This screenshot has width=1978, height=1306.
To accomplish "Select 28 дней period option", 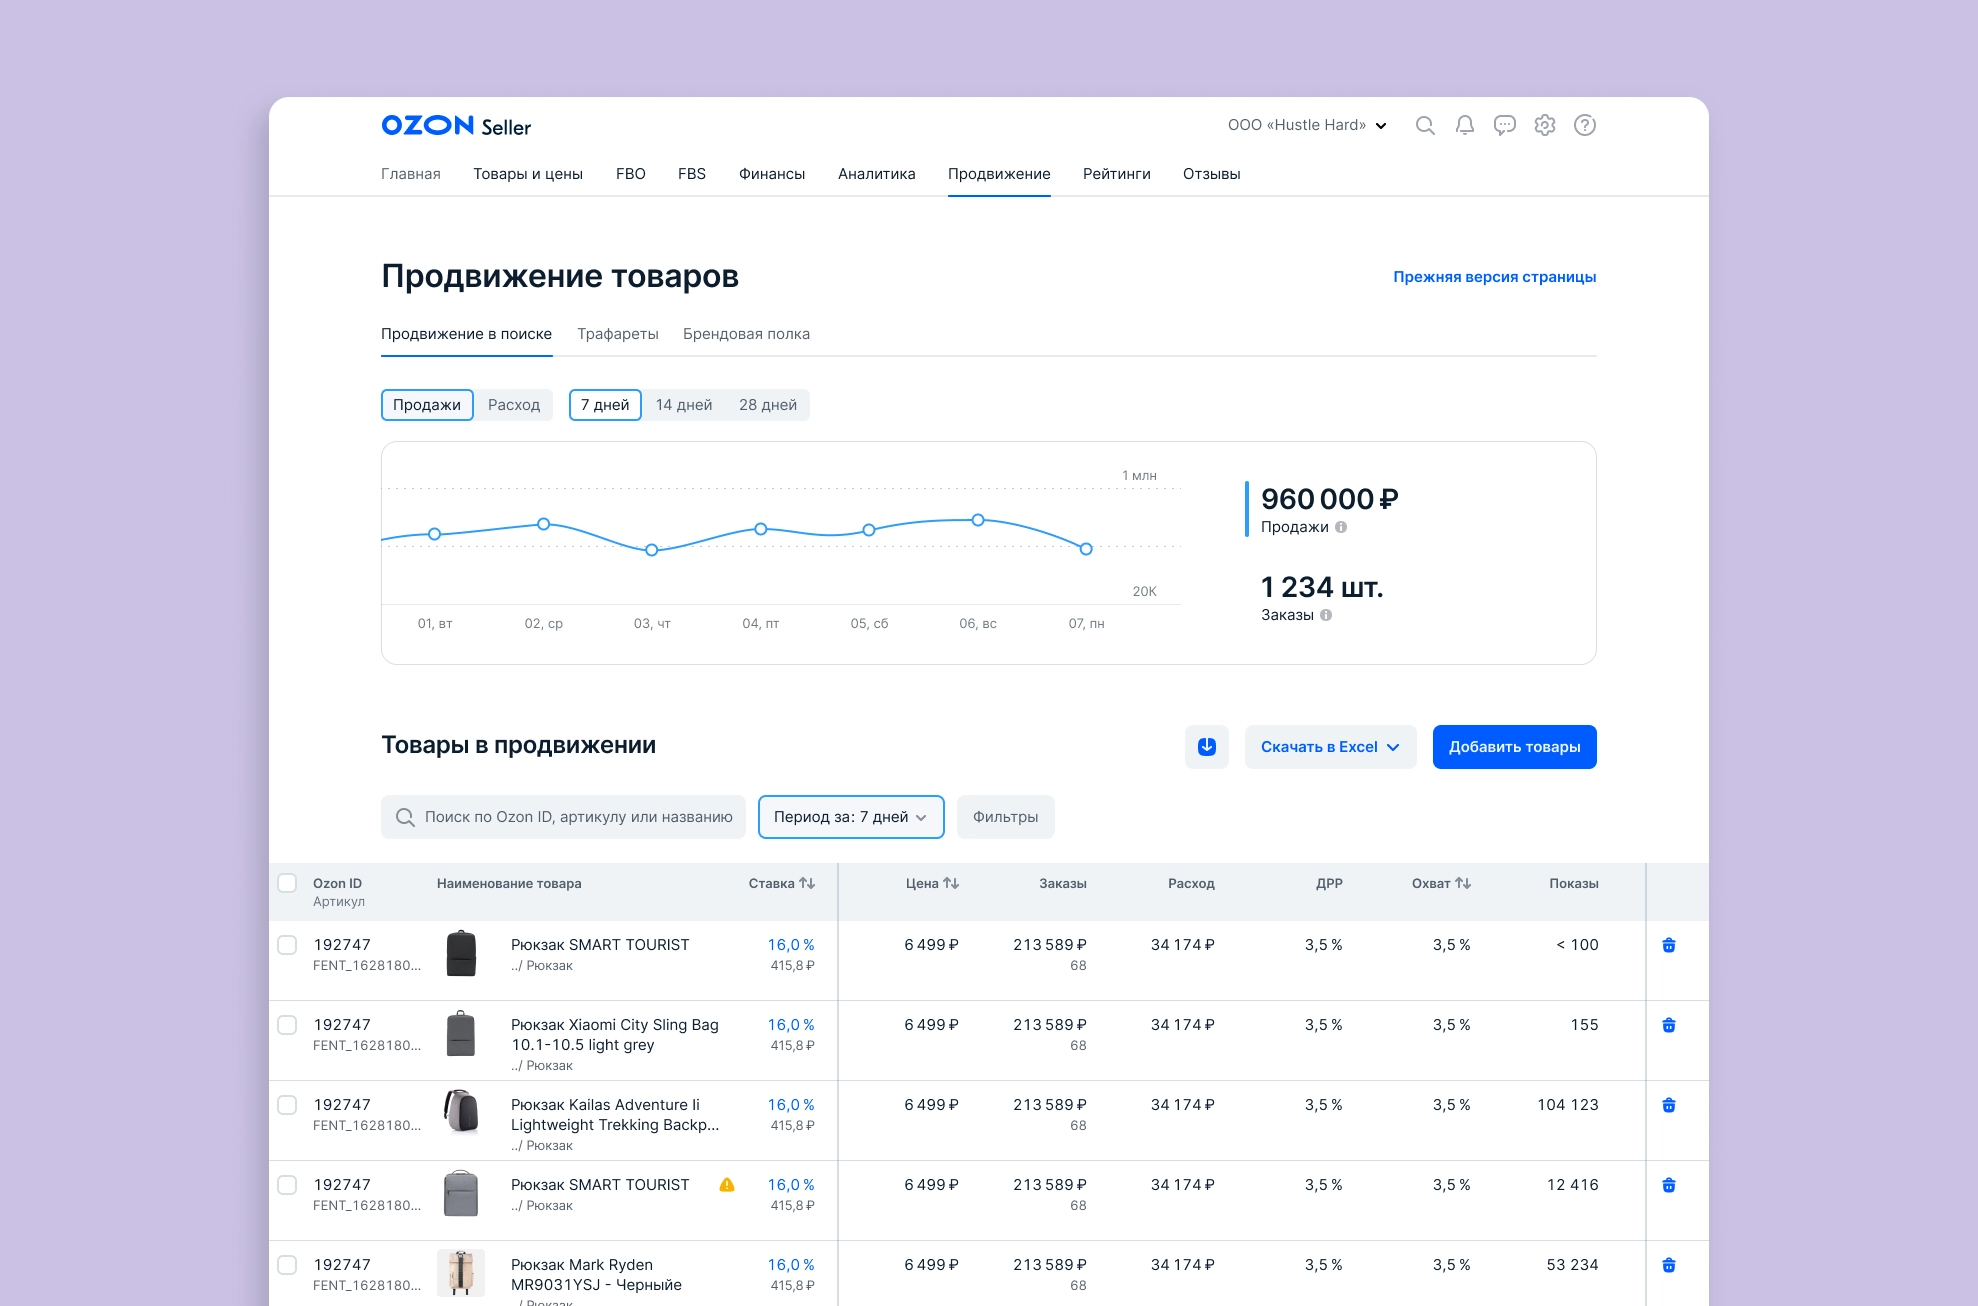I will [x=768, y=405].
